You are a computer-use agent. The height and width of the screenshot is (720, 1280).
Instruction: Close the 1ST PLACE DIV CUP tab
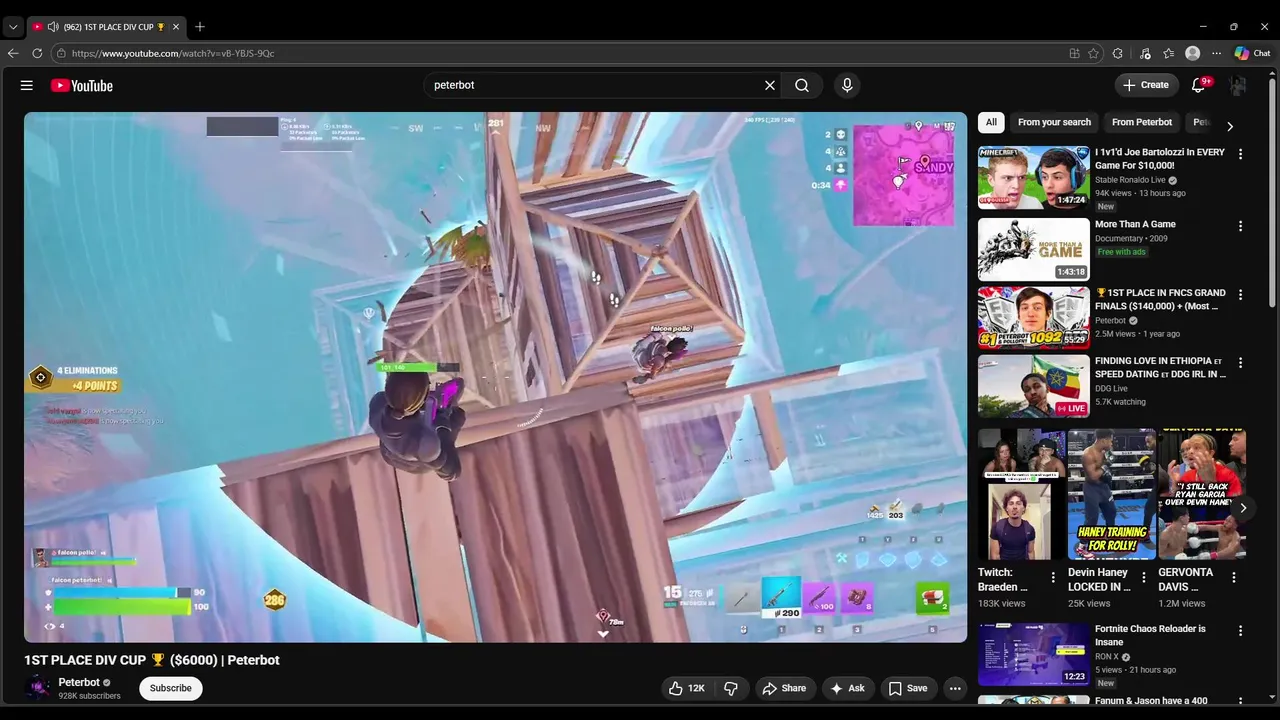pos(177,27)
